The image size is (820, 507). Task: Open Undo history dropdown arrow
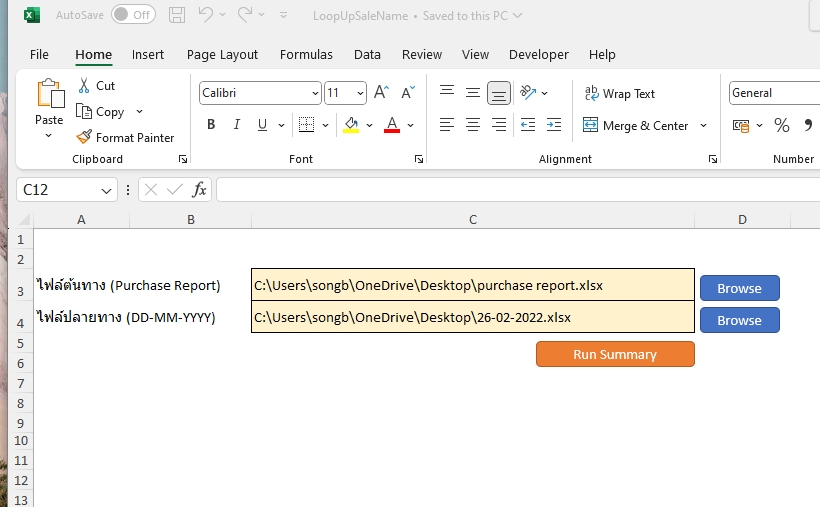(x=222, y=15)
